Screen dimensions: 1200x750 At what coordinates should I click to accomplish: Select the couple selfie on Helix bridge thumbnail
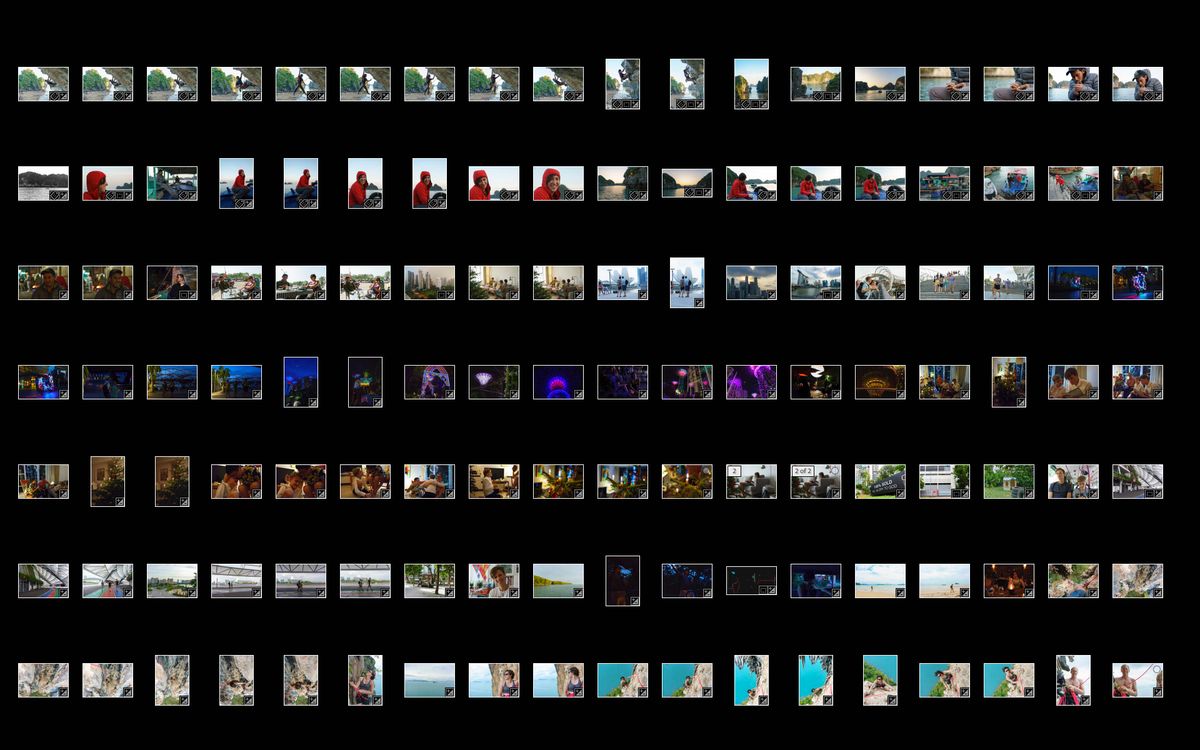click(x=880, y=283)
